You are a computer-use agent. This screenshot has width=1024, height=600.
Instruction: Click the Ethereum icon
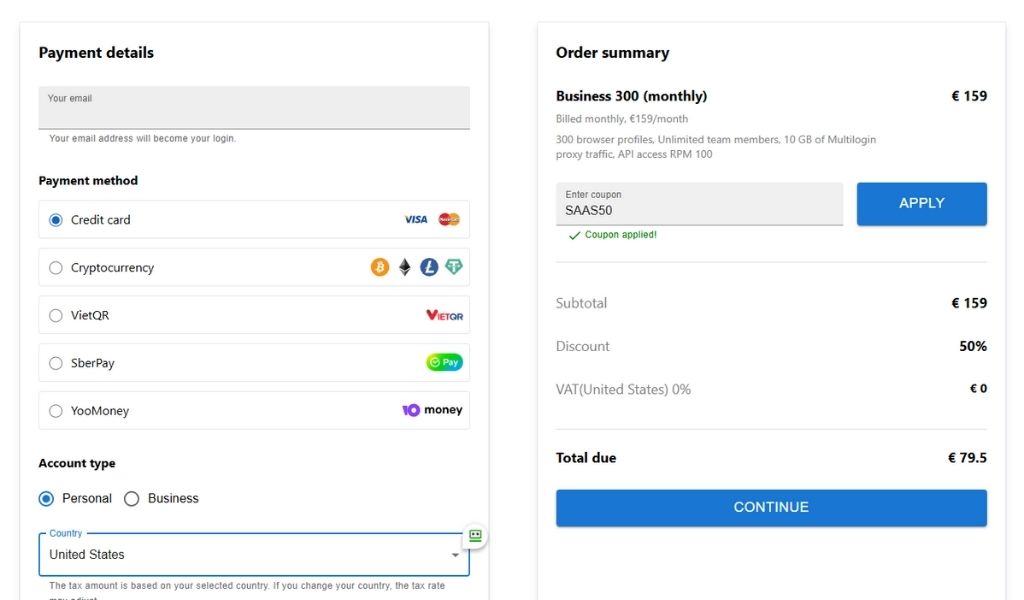tap(405, 267)
